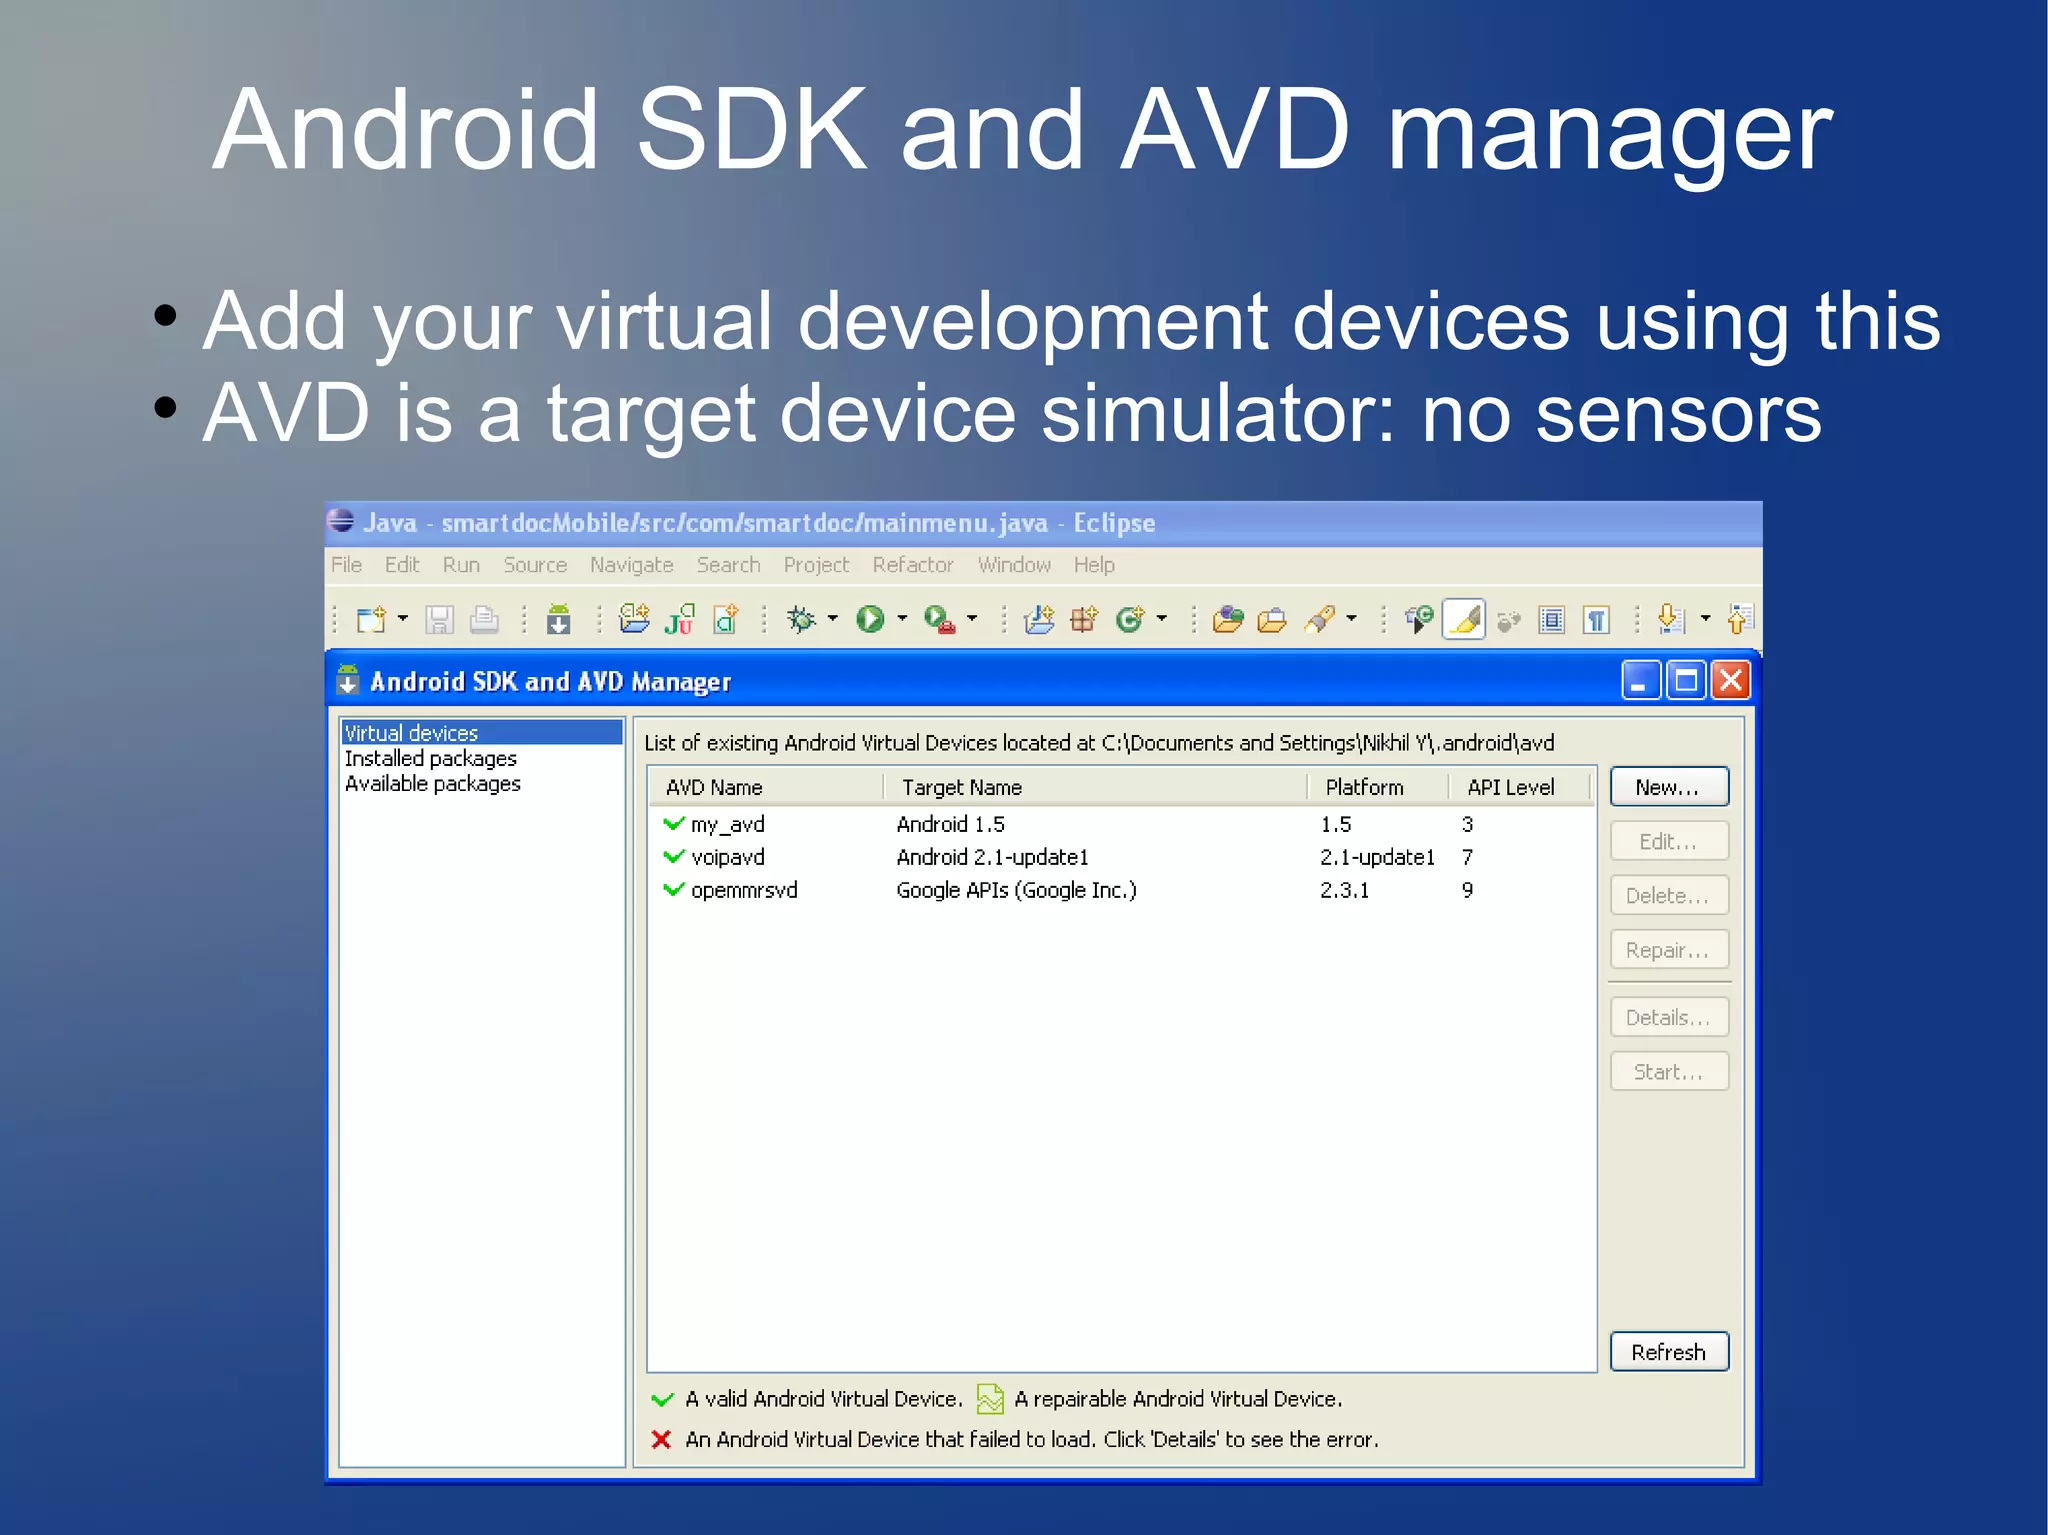
Task: Click Eclipse logo icon in main title bar
Action: (x=341, y=521)
